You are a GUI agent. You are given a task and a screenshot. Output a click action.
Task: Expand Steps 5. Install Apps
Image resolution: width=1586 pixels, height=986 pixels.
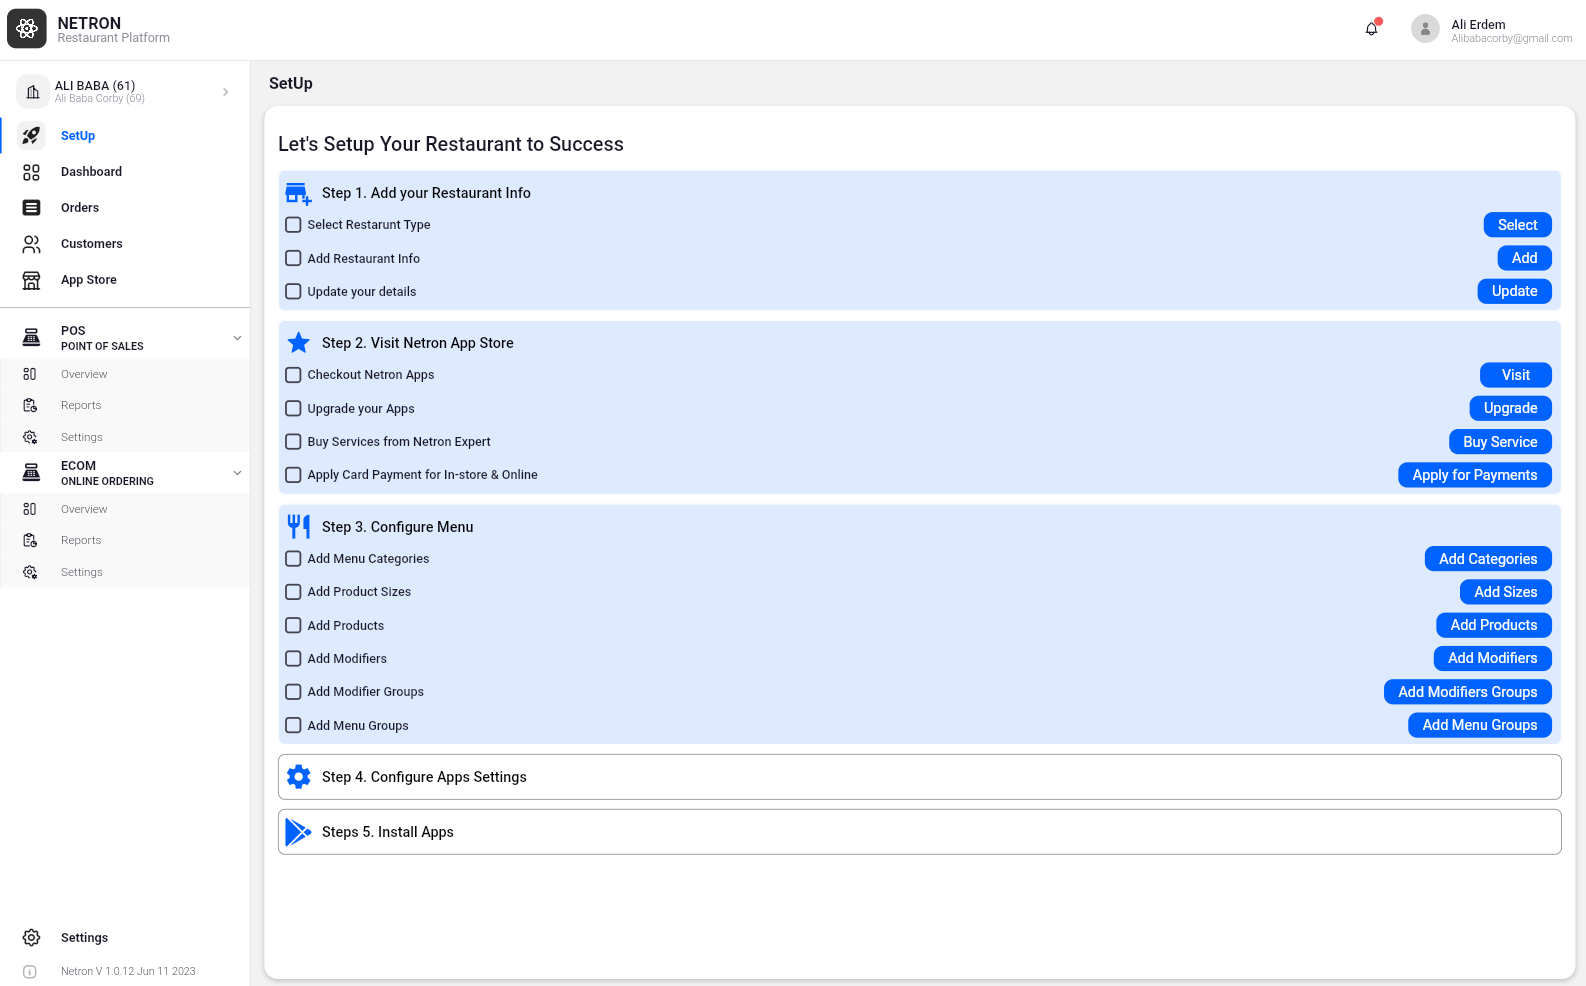pos(919,832)
